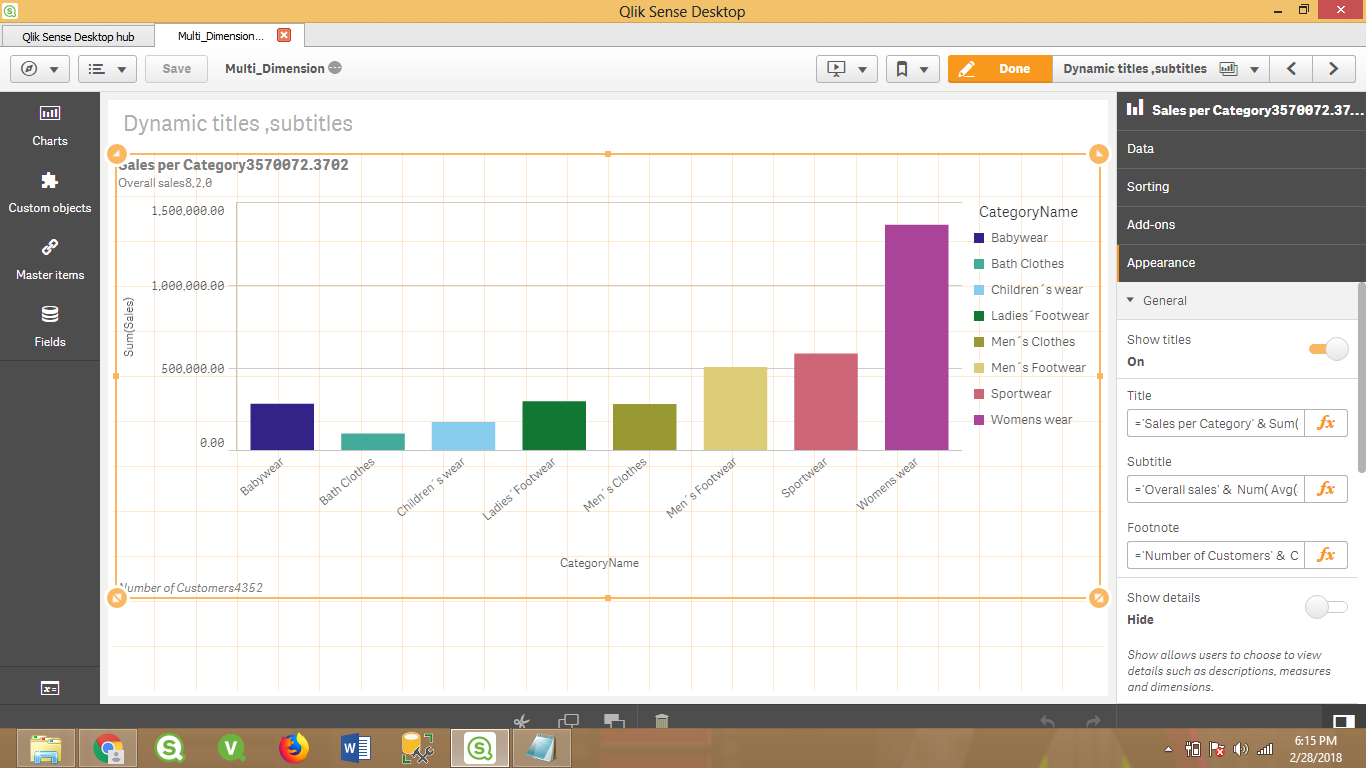Select Custom objects in the sidebar
Image resolution: width=1366 pixels, height=768 pixels.
pyautogui.click(x=49, y=192)
